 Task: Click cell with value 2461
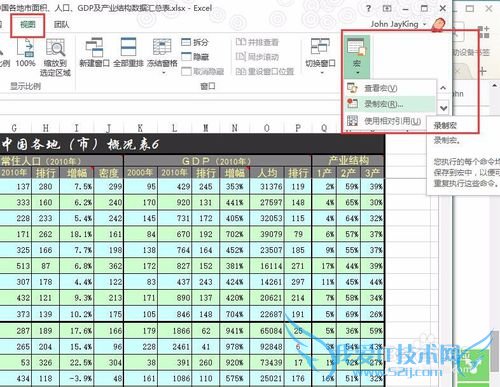(174, 347)
